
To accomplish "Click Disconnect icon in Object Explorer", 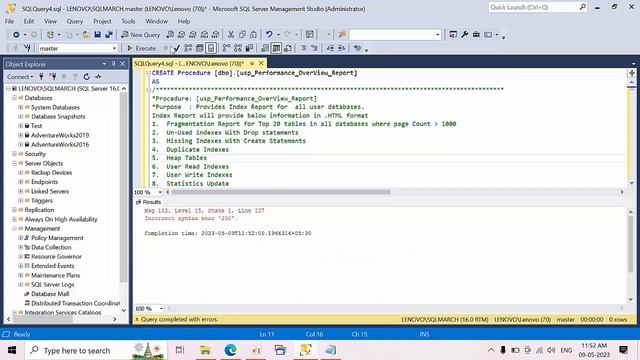I will (x=53, y=76).
